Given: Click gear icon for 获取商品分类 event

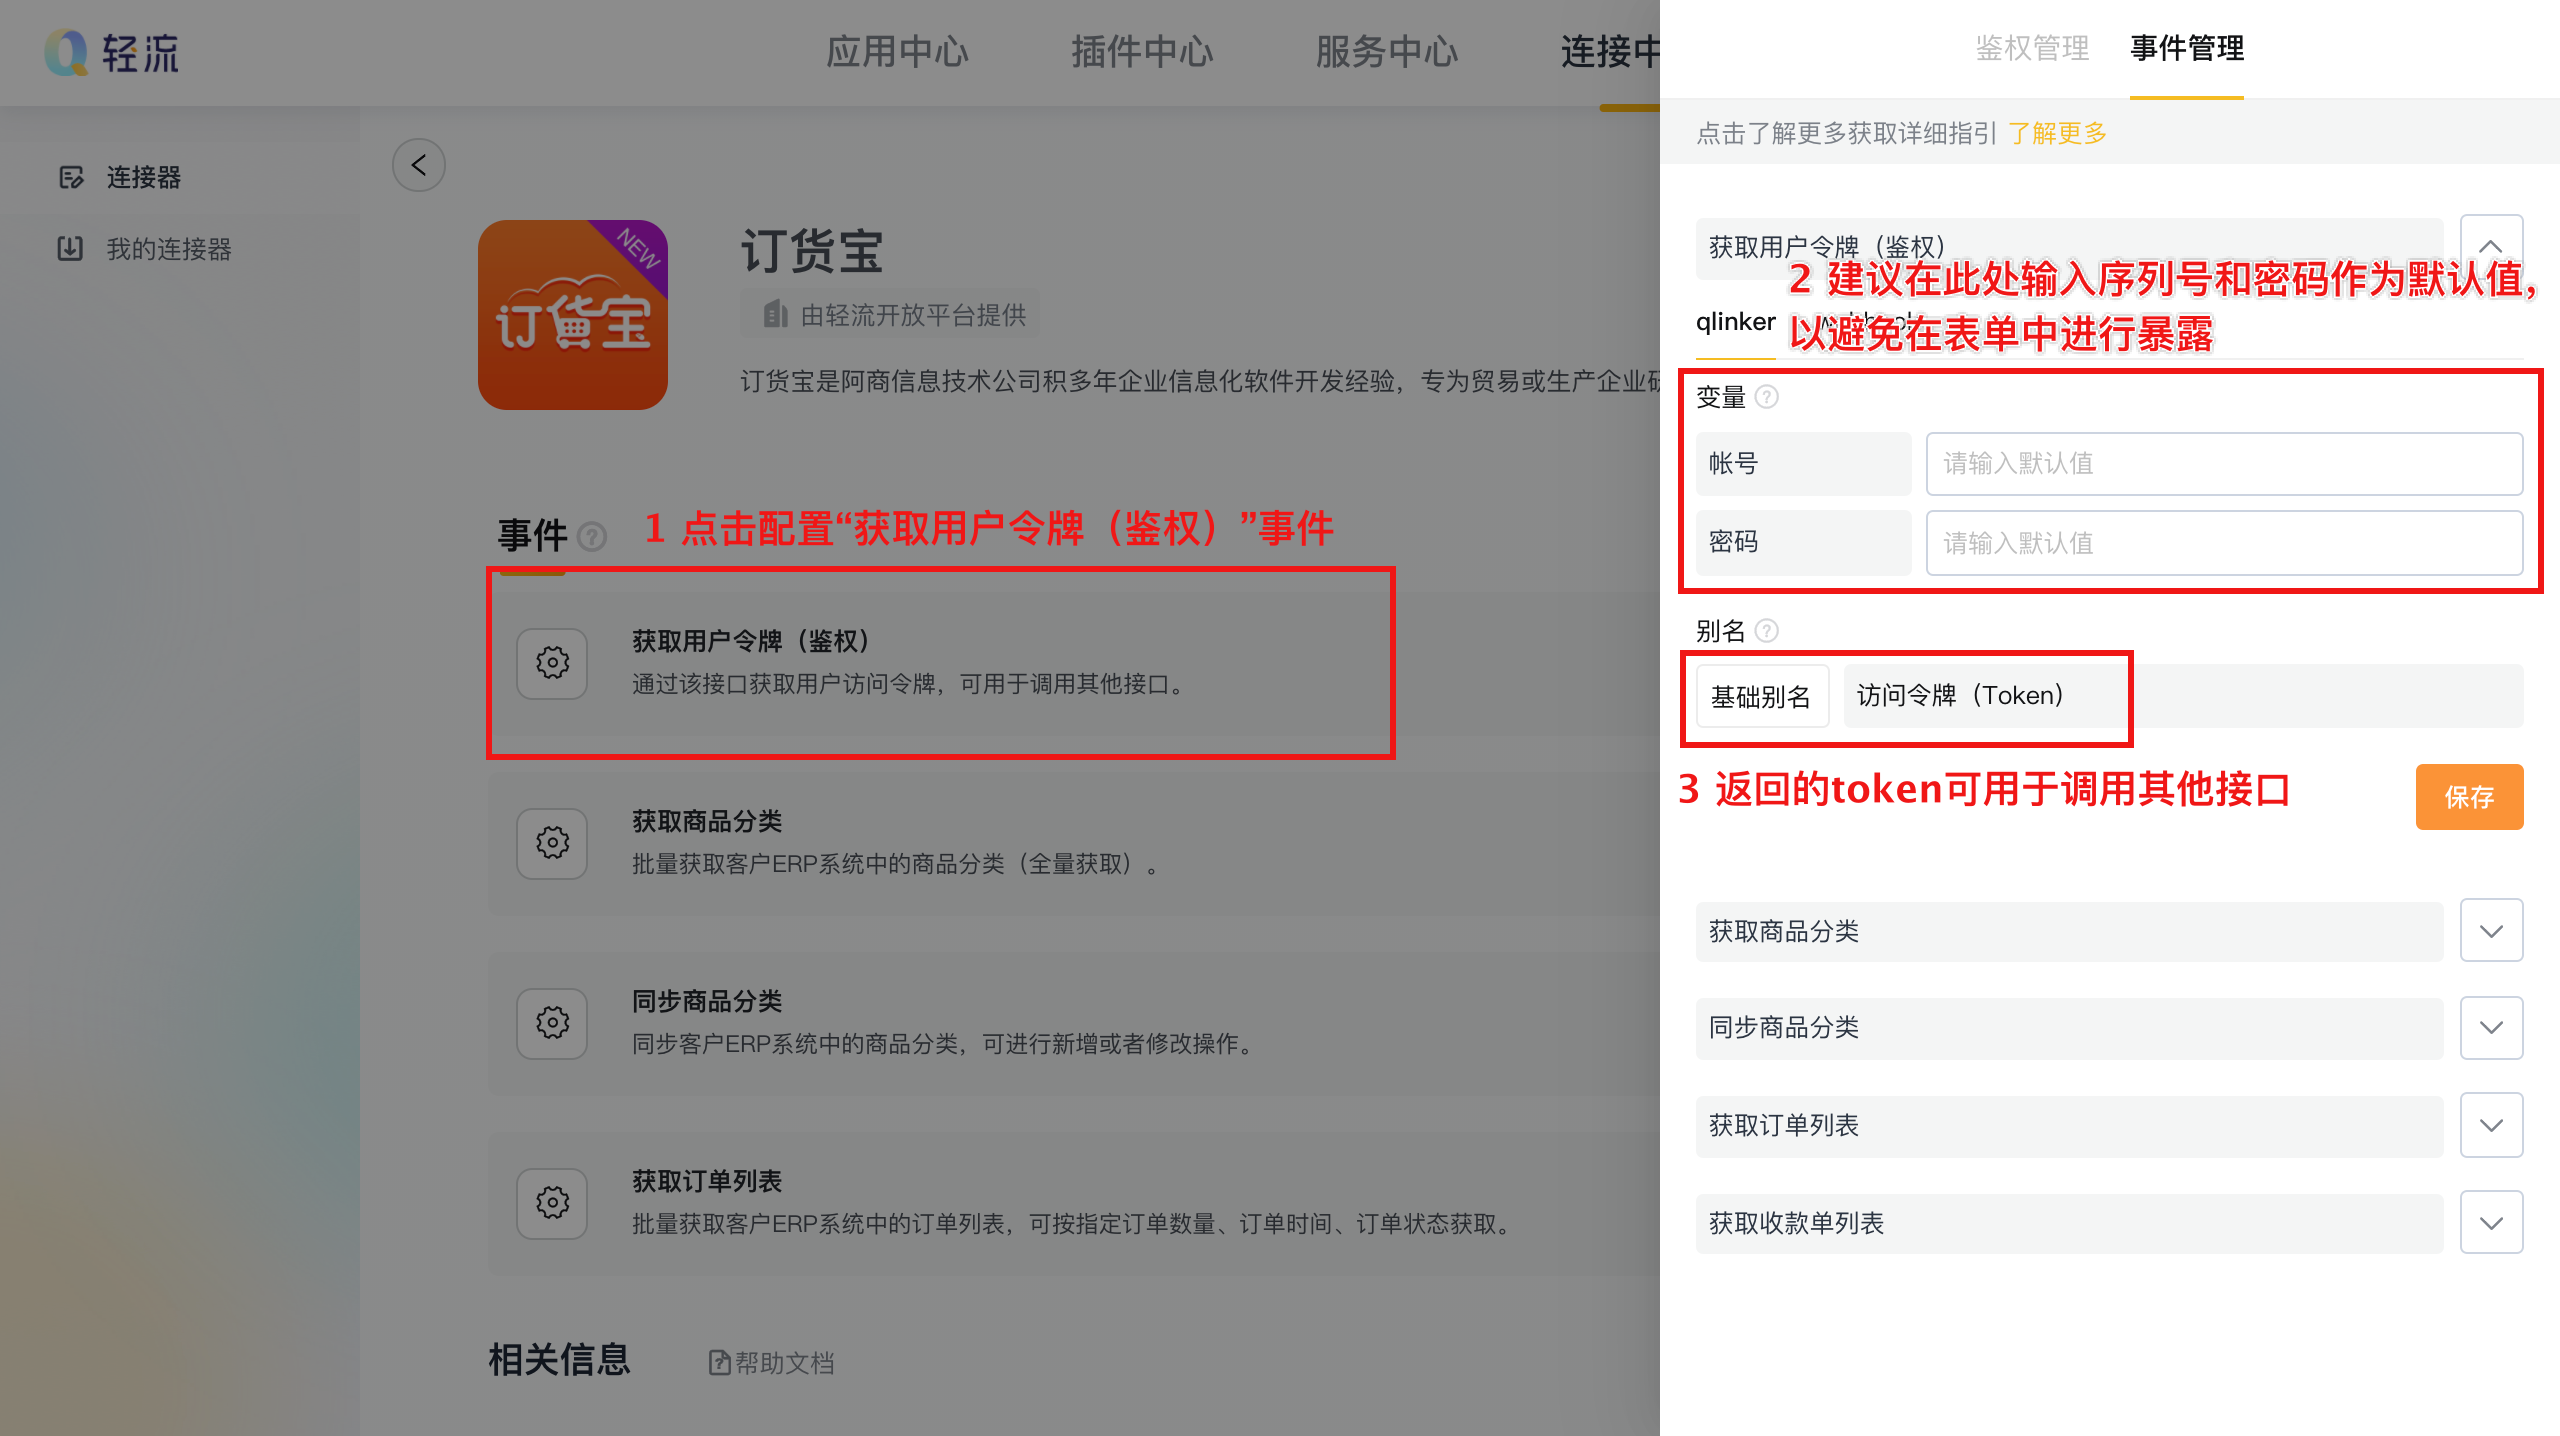Looking at the screenshot, I should pos(552,843).
